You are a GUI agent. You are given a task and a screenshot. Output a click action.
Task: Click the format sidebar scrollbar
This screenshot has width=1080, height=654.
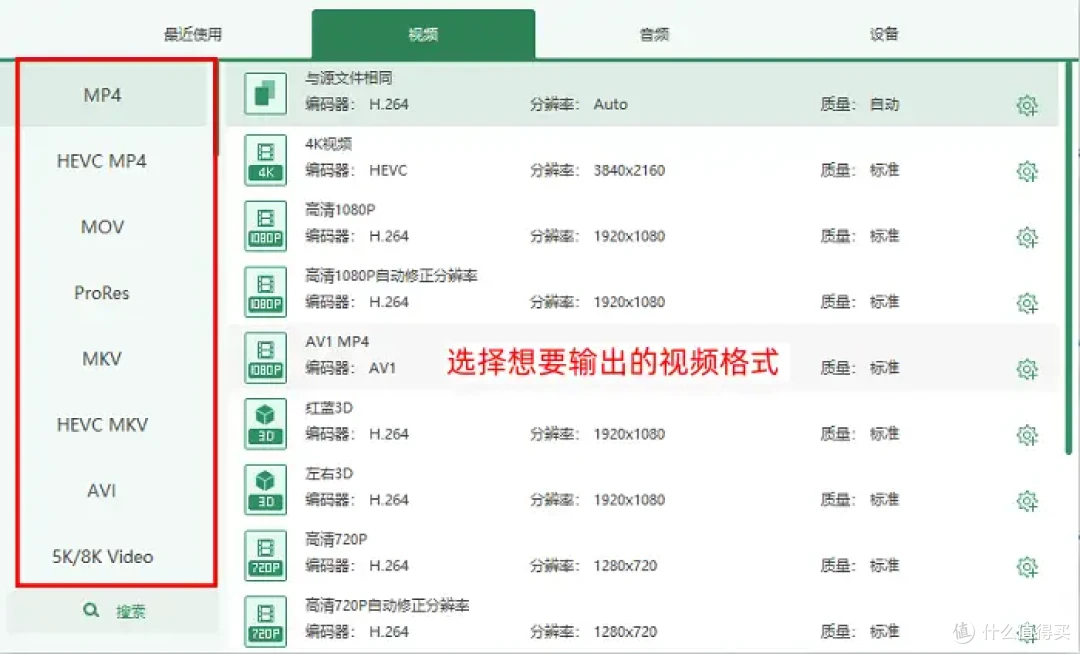tap(216, 108)
